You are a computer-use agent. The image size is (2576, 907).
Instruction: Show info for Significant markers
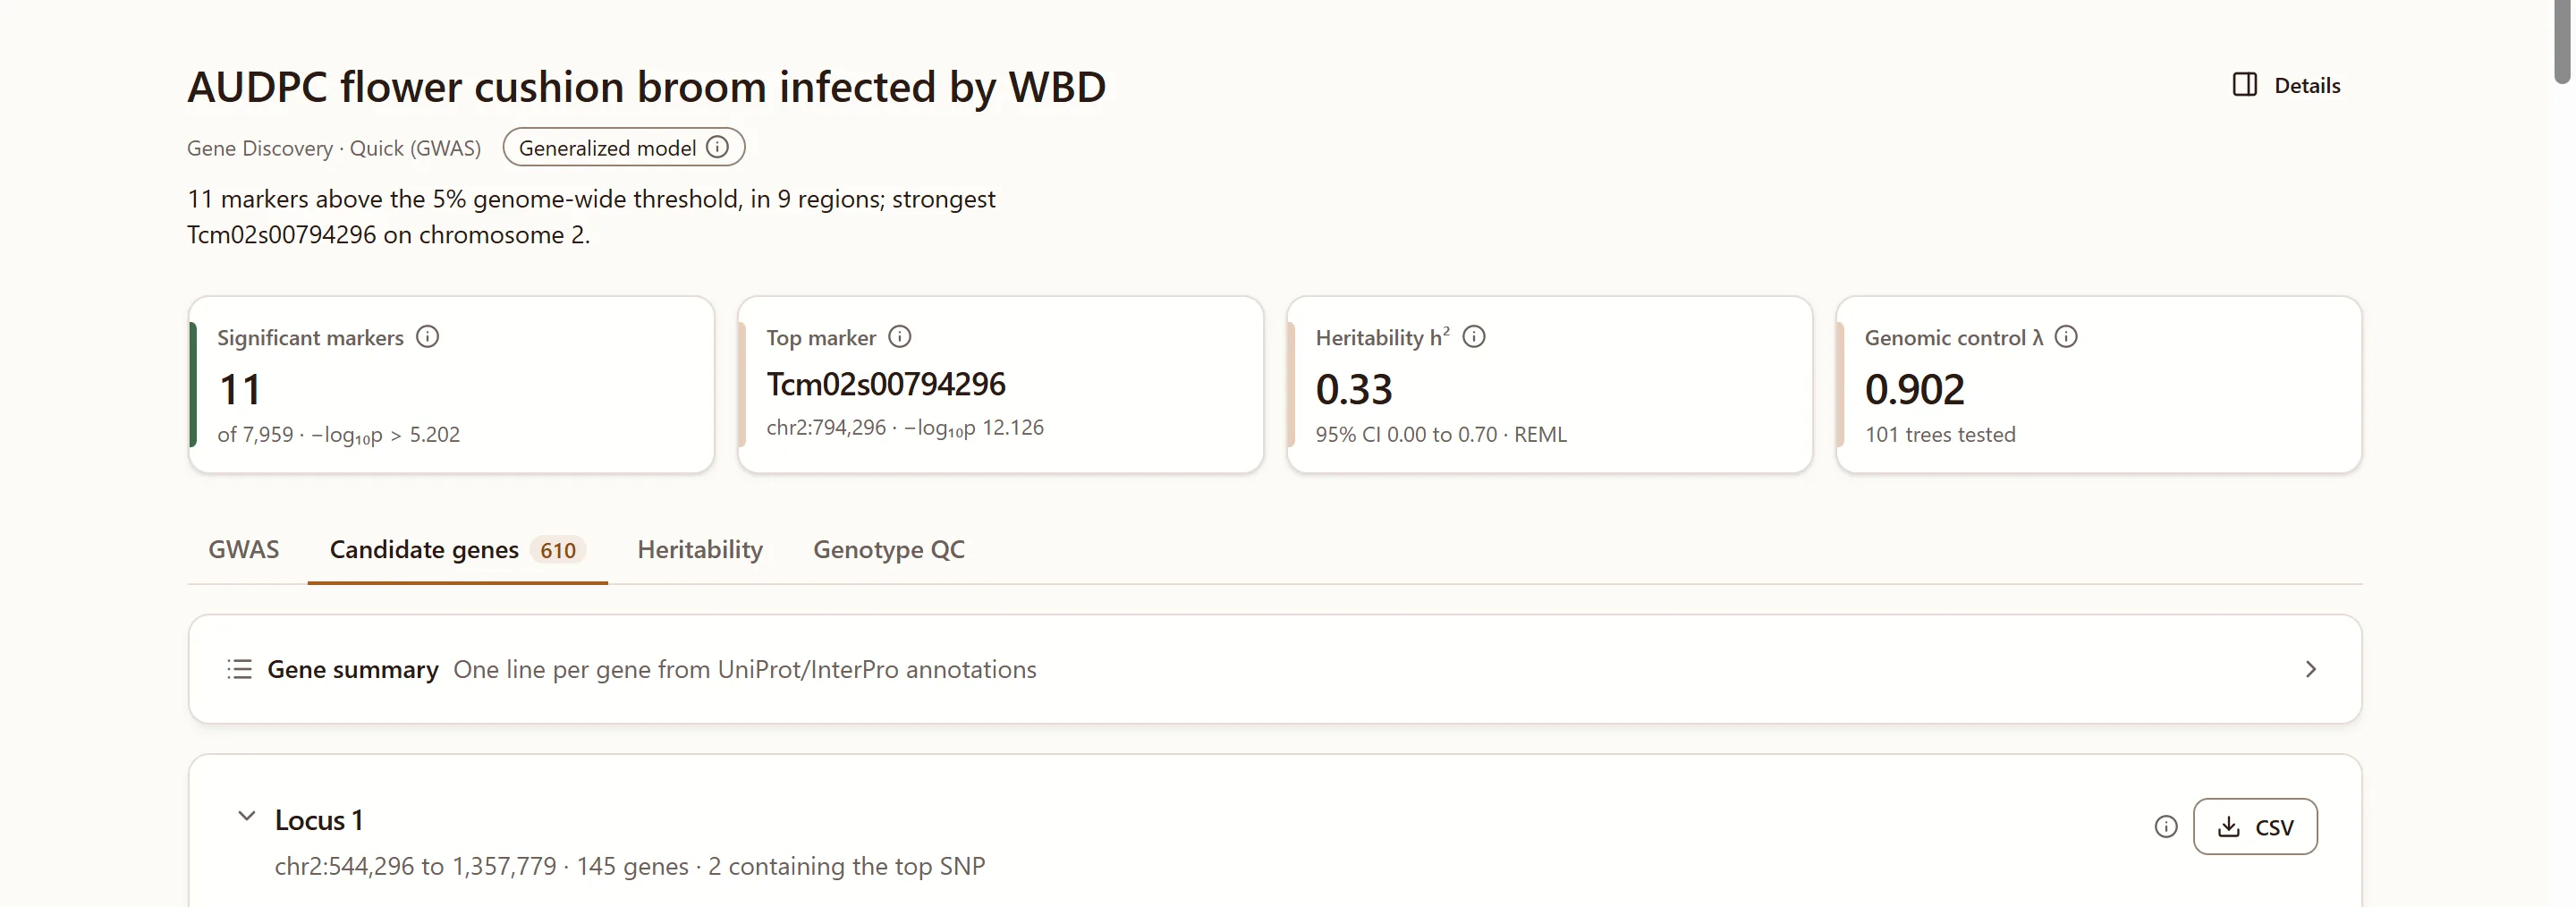click(x=427, y=337)
